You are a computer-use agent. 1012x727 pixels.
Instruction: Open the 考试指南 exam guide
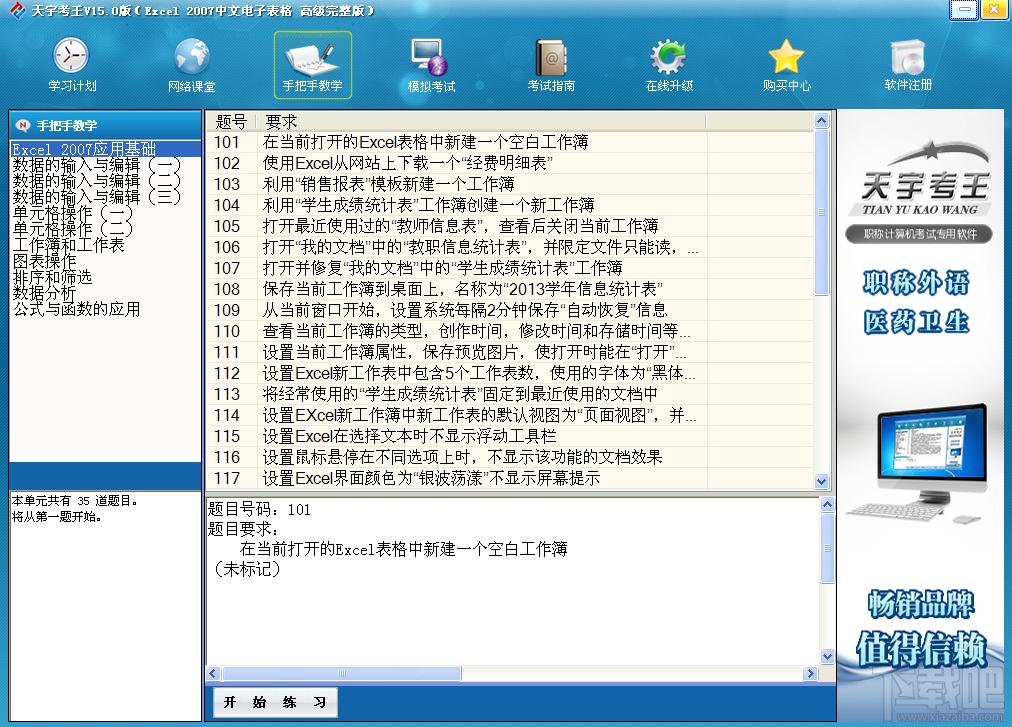click(549, 60)
